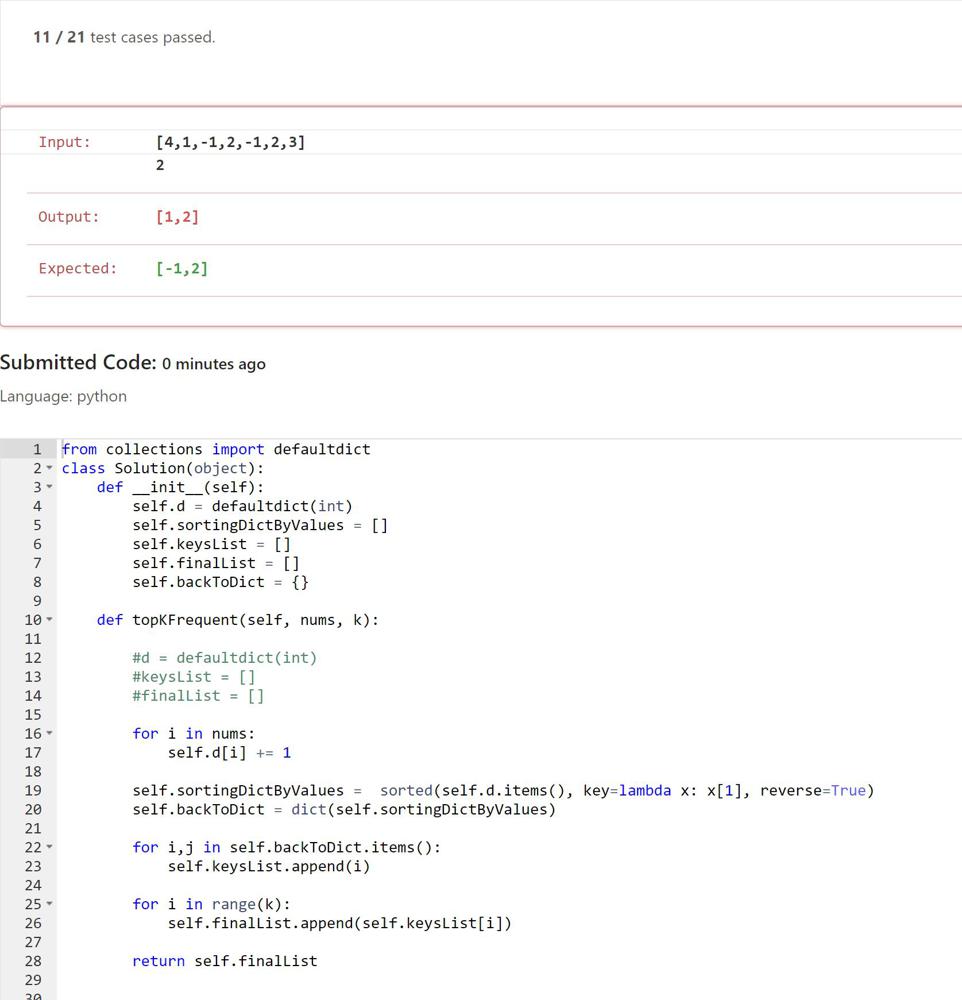Click the '#d = defaultdict(int)' comment
Screen dimensions: 962x1000
click(x=225, y=658)
